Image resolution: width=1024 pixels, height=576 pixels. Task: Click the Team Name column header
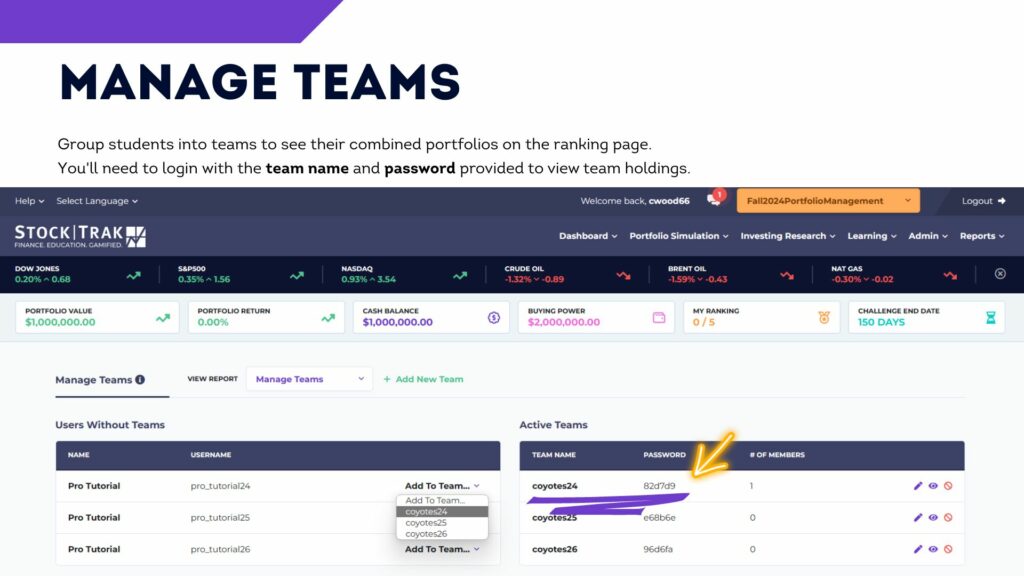(553, 455)
